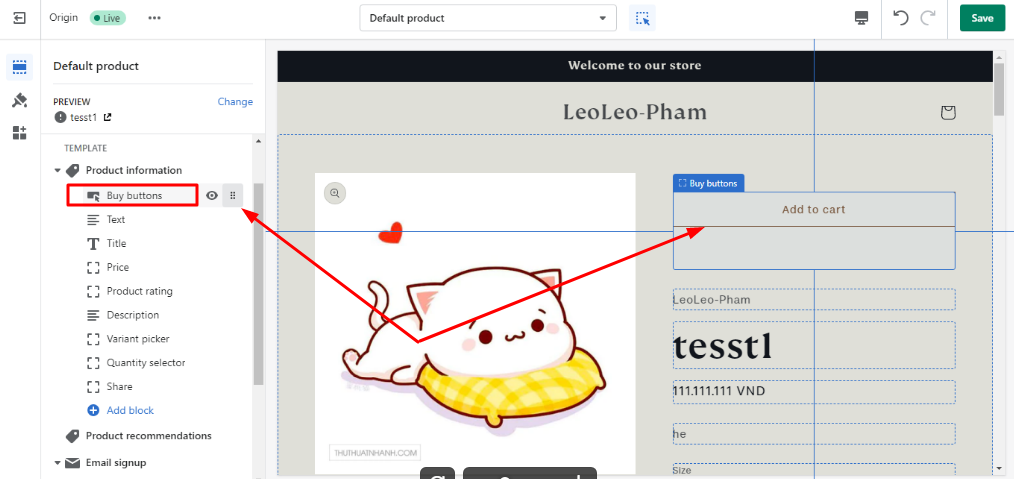
Task: Click the Live status badge
Action: 107,18
